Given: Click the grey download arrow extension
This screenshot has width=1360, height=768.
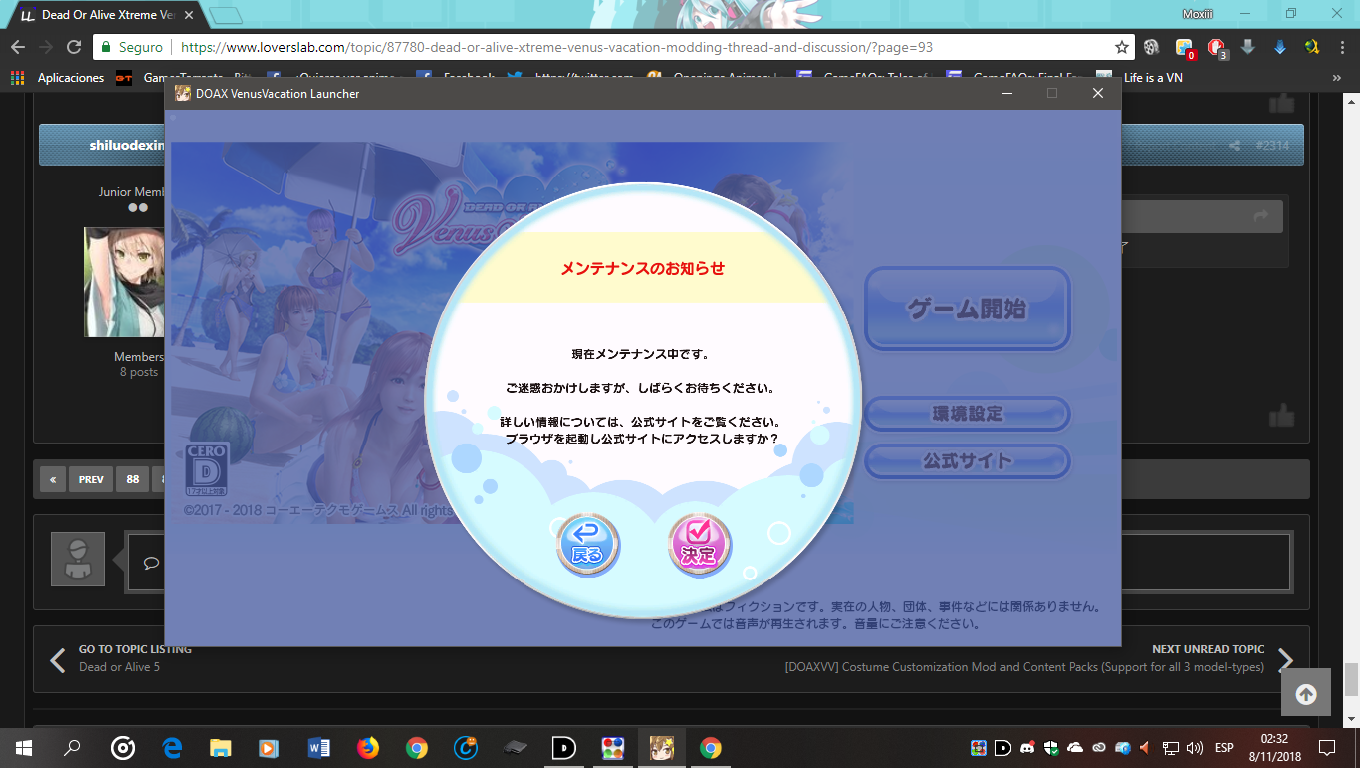Looking at the screenshot, I should [x=1248, y=47].
